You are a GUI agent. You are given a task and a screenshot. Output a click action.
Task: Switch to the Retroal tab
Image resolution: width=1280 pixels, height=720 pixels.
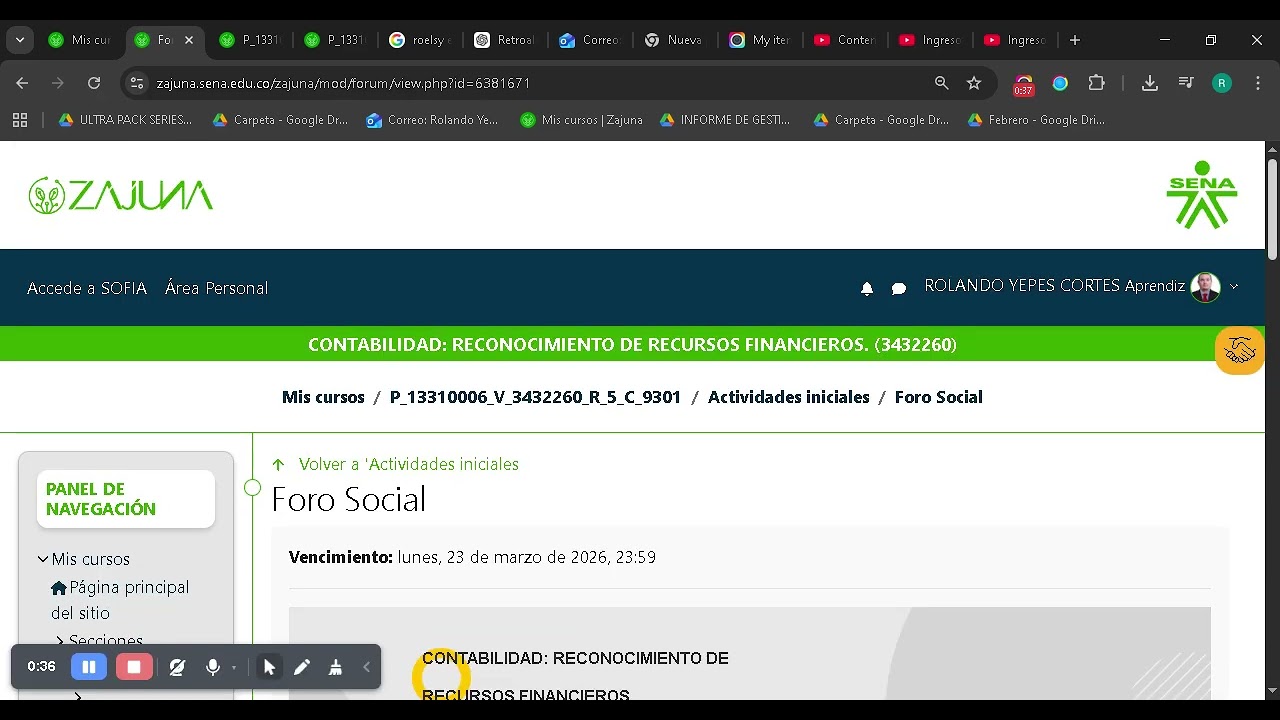(505, 40)
